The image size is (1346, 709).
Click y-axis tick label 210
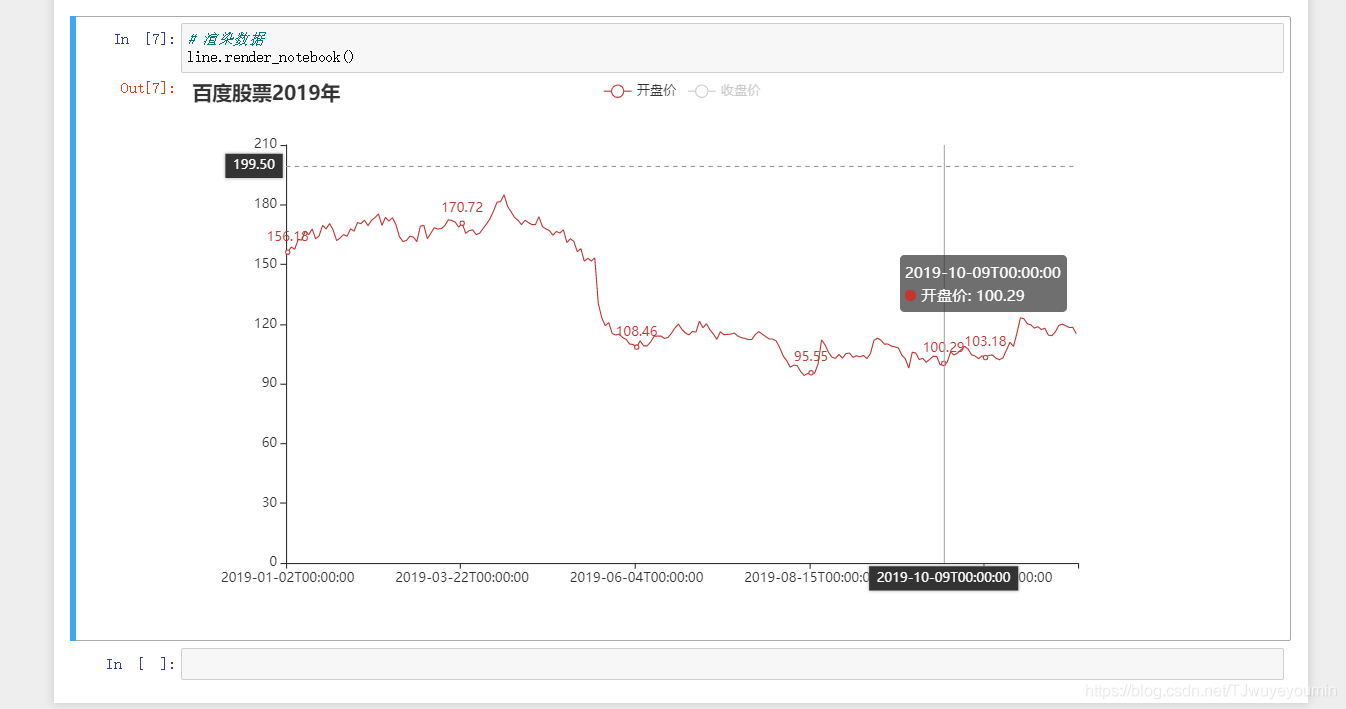pyautogui.click(x=266, y=144)
